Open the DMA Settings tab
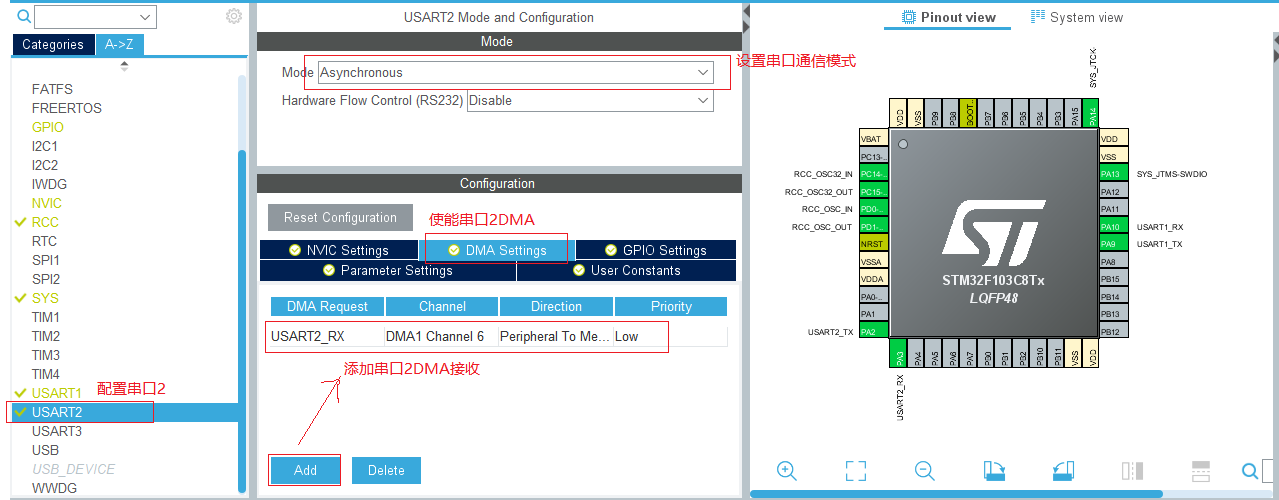Viewport: 1279px width, 500px height. [497, 250]
